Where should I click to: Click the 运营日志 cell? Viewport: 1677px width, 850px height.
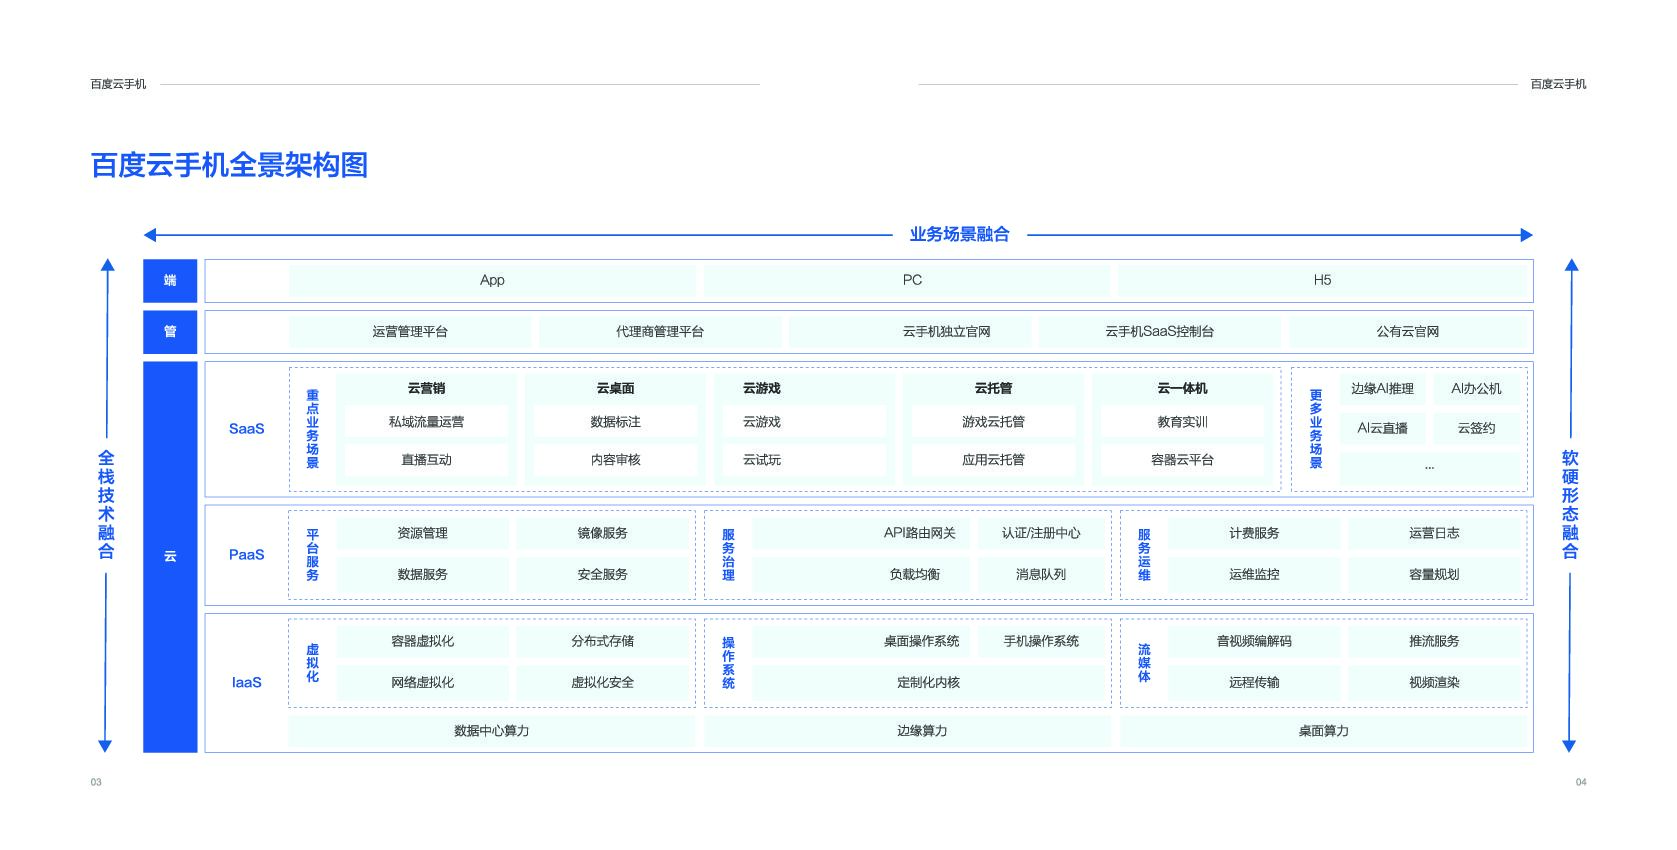pos(1434,533)
